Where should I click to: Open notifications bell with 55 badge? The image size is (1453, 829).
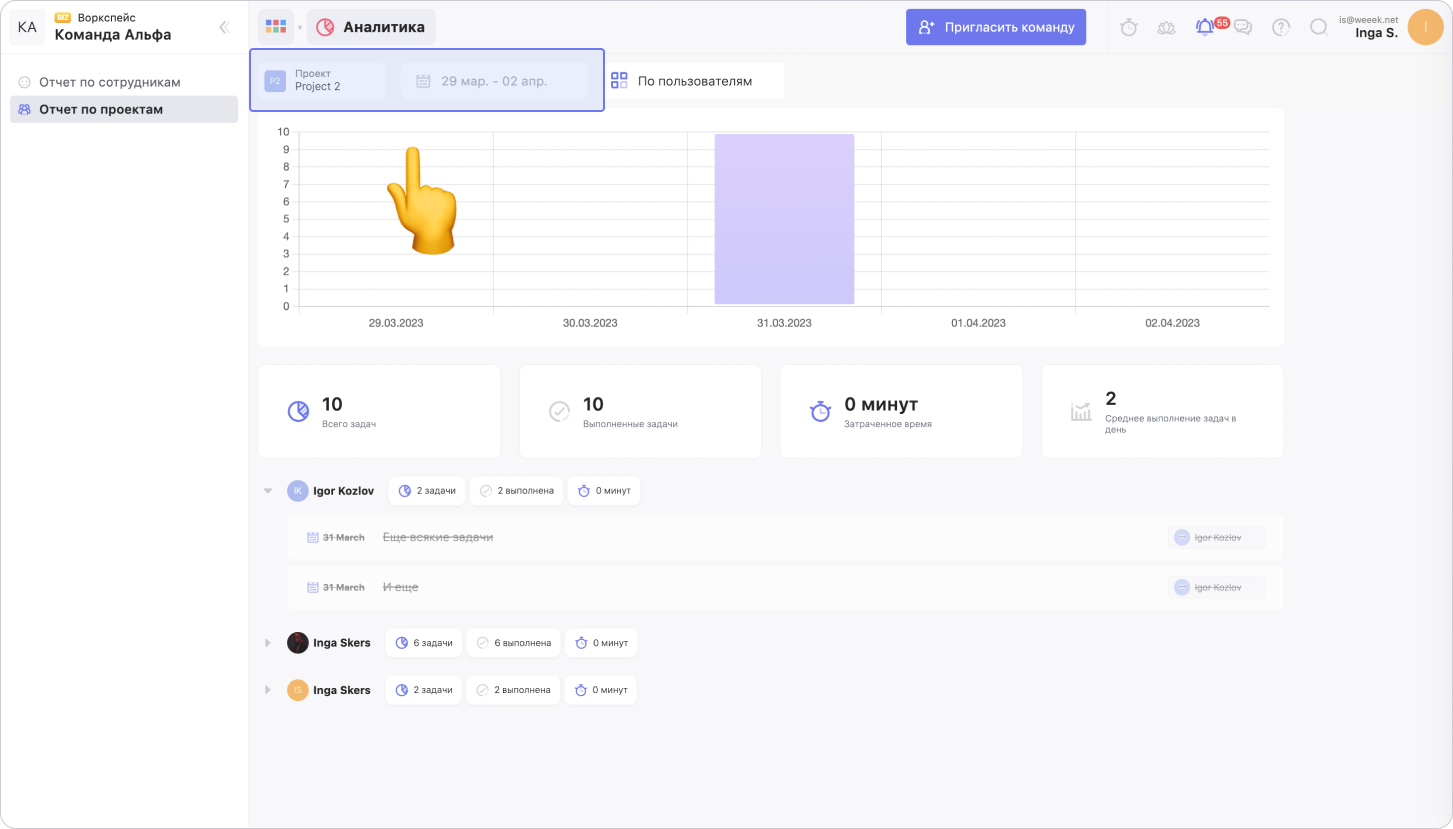[x=1205, y=28]
